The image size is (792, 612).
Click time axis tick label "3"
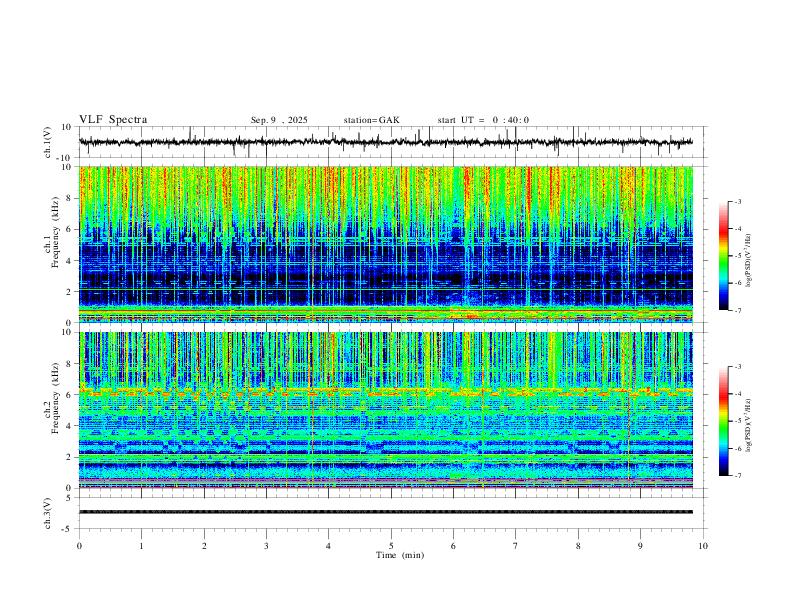pyautogui.click(x=266, y=546)
